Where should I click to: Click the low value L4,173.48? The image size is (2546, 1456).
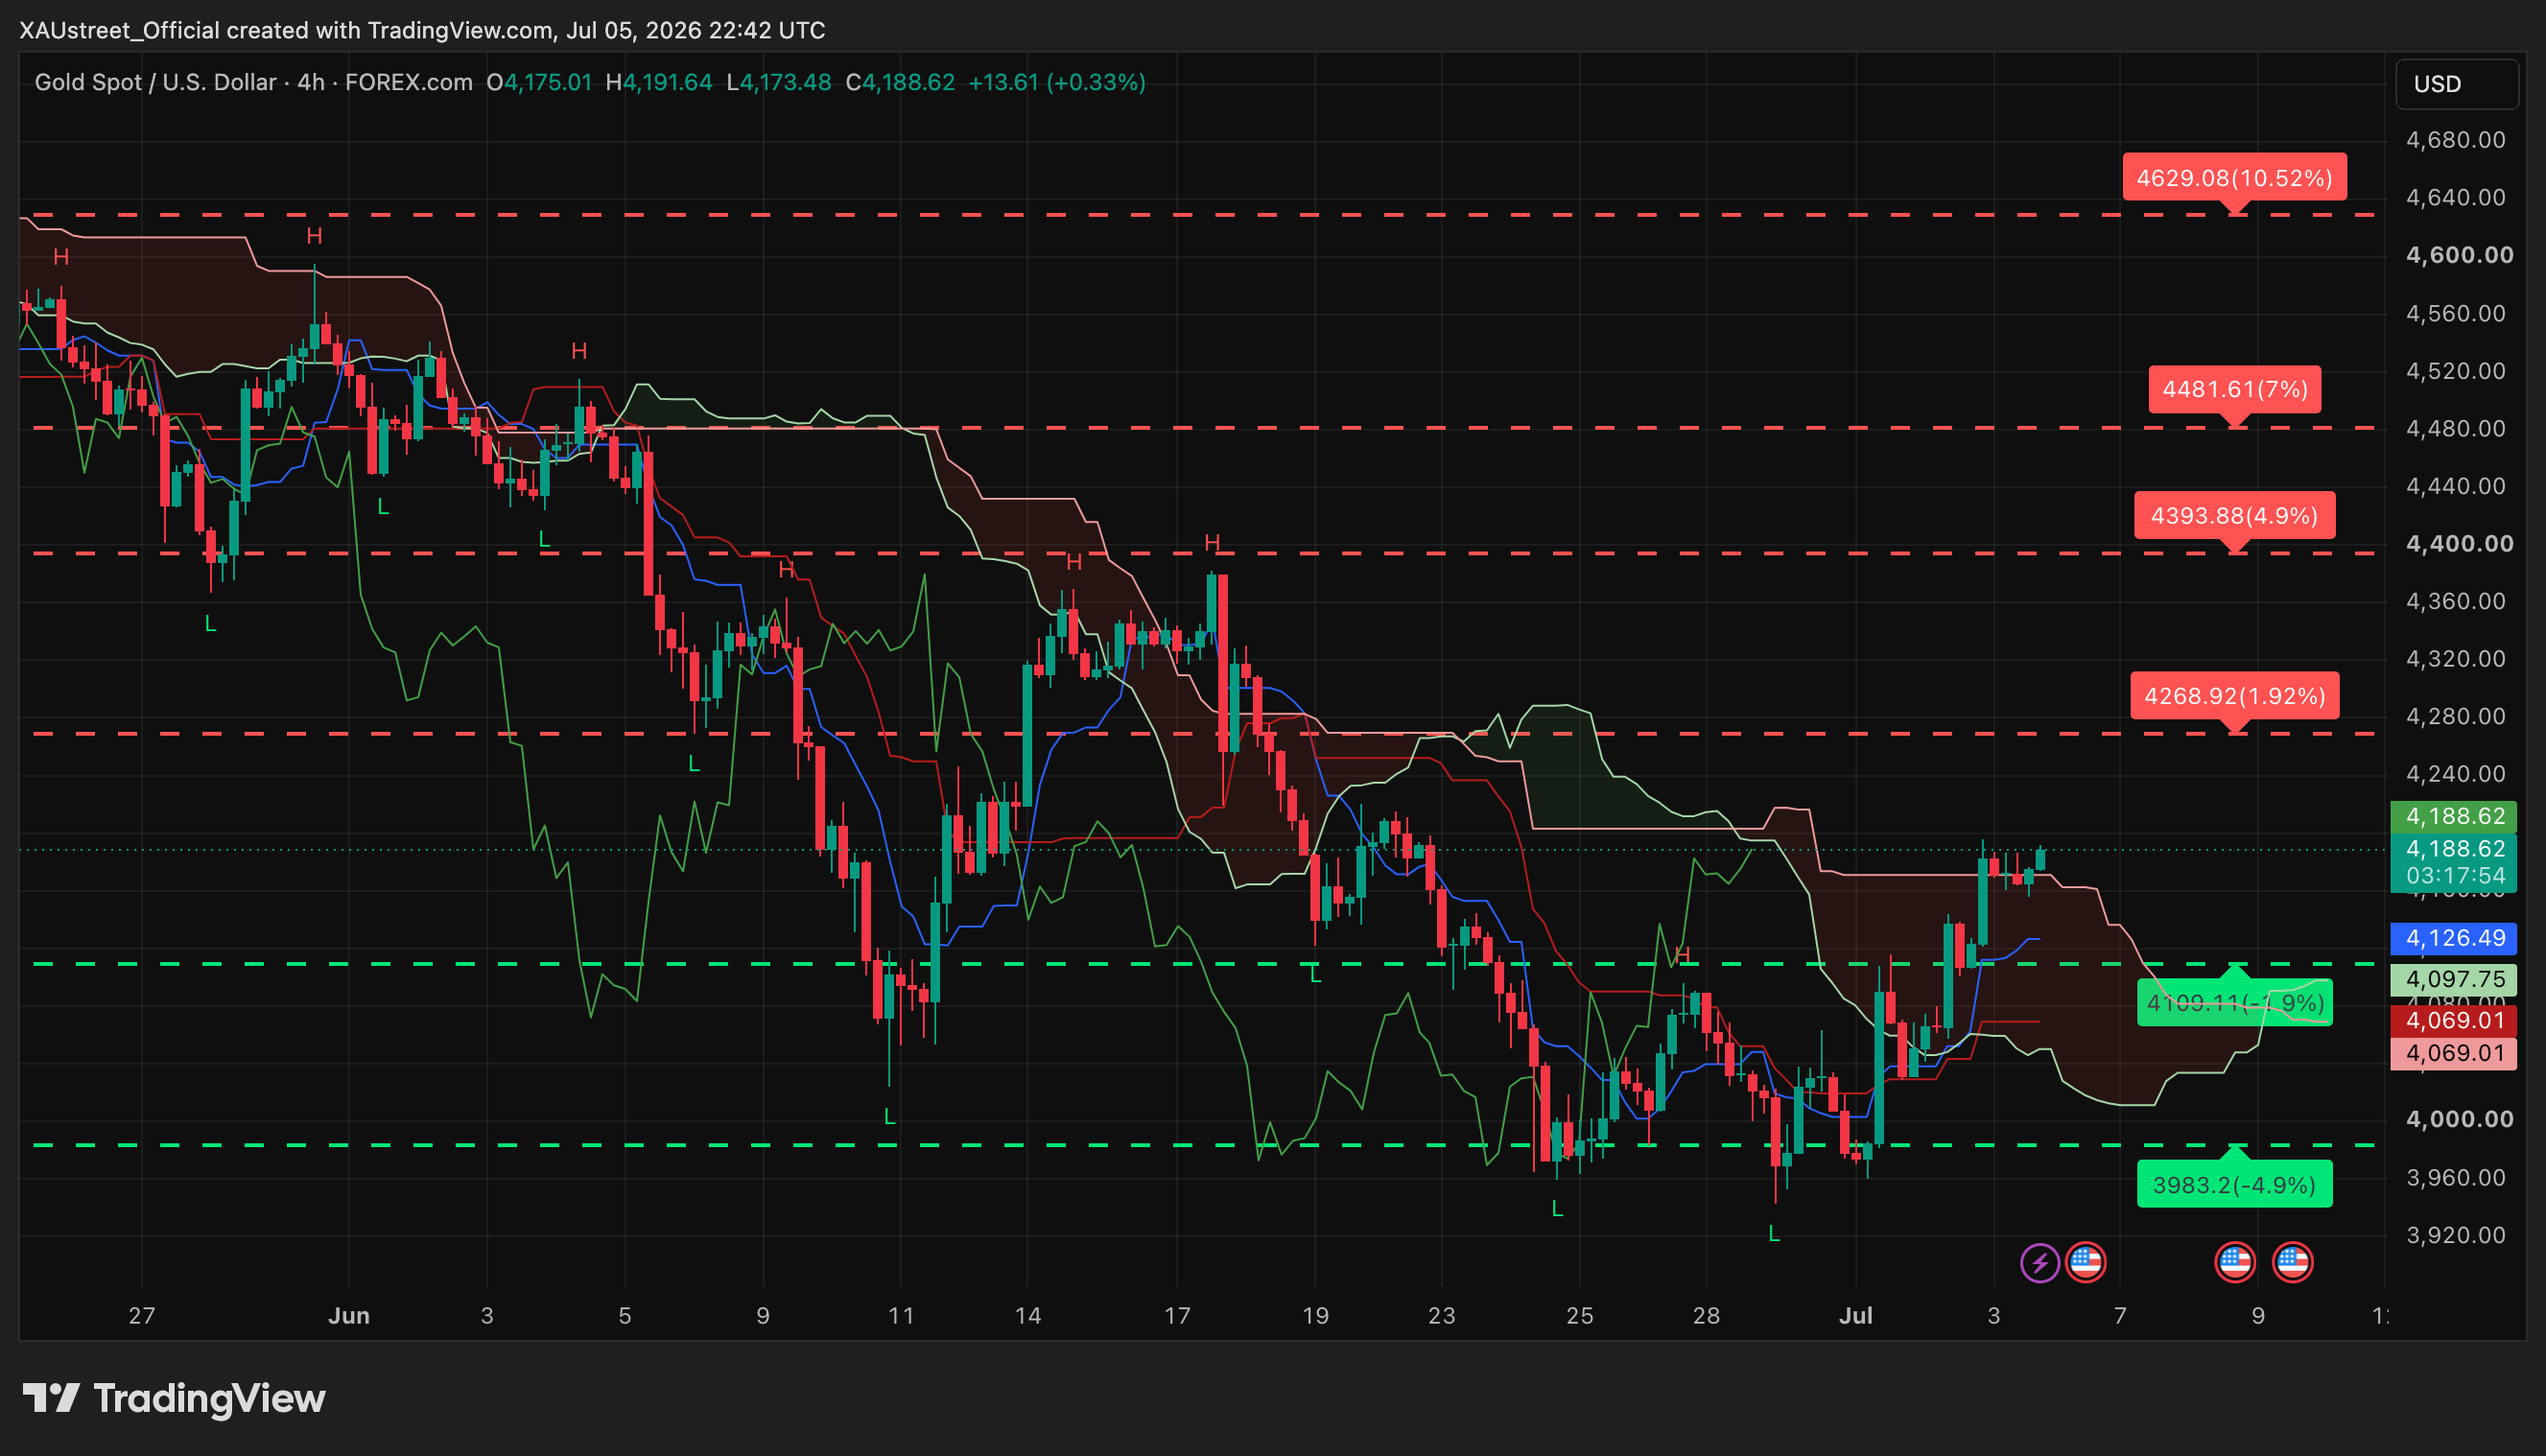(779, 82)
